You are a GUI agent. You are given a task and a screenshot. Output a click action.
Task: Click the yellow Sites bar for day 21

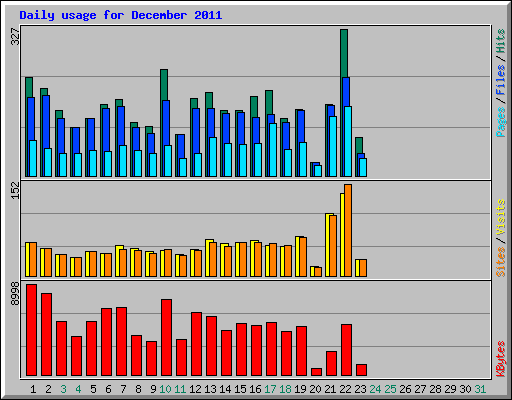pos(327,245)
